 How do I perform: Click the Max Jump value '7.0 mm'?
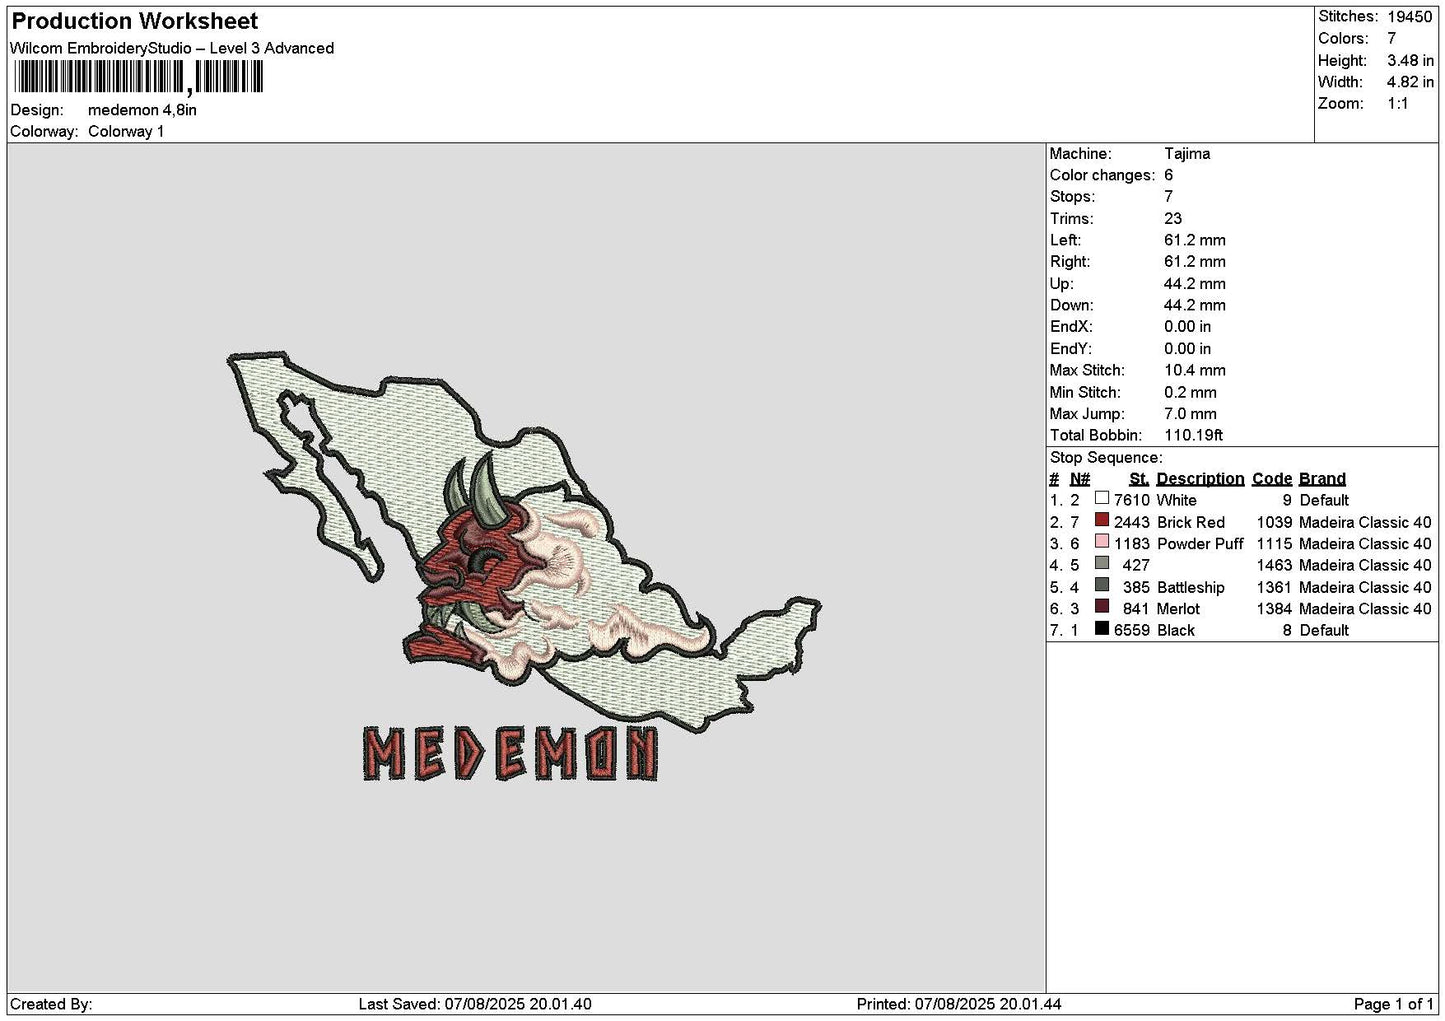tap(1190, 414)
